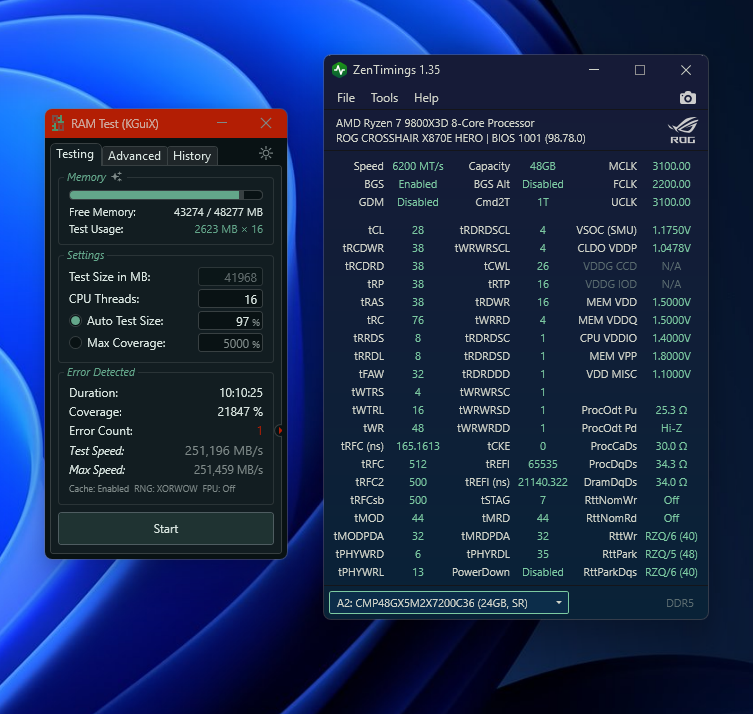This screenshot has height=714, width=753.
Task: Switch to the Advanced tab
Action: [134, 156]
